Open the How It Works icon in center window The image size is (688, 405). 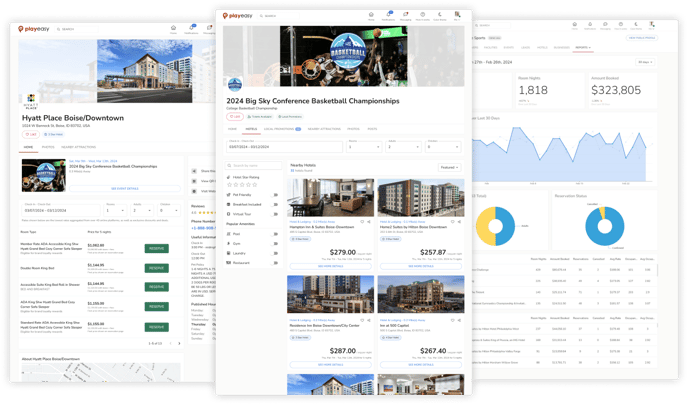pos(423,16)
